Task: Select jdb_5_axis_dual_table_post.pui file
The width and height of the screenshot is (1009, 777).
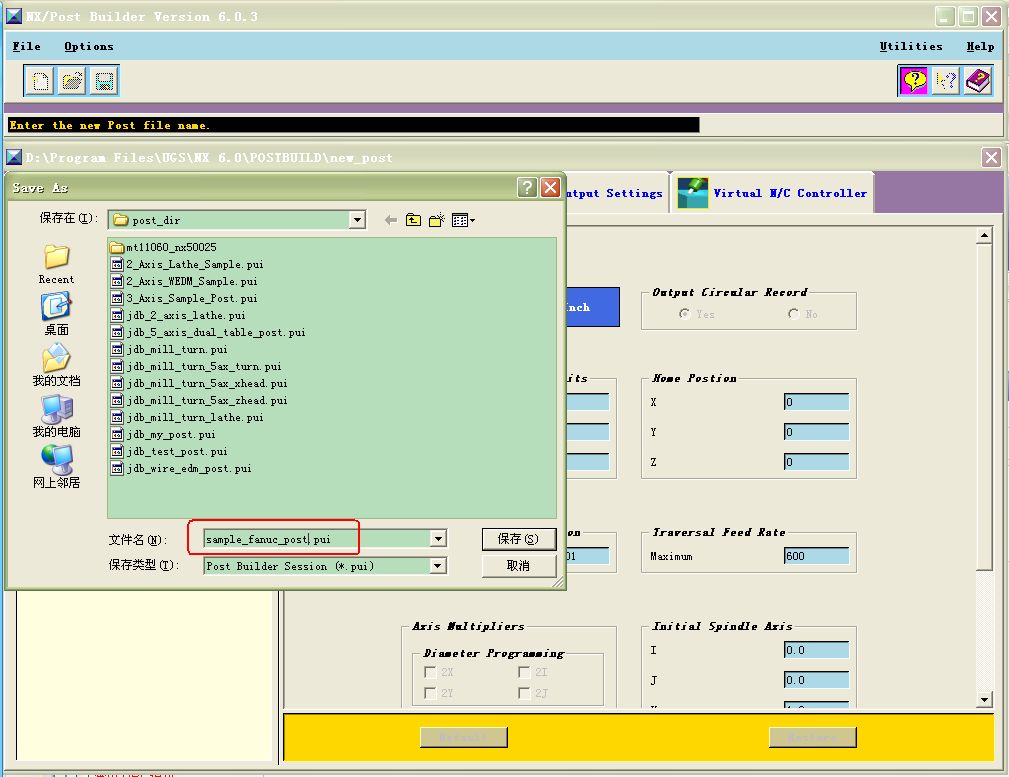Action: (x=208, y=332)
